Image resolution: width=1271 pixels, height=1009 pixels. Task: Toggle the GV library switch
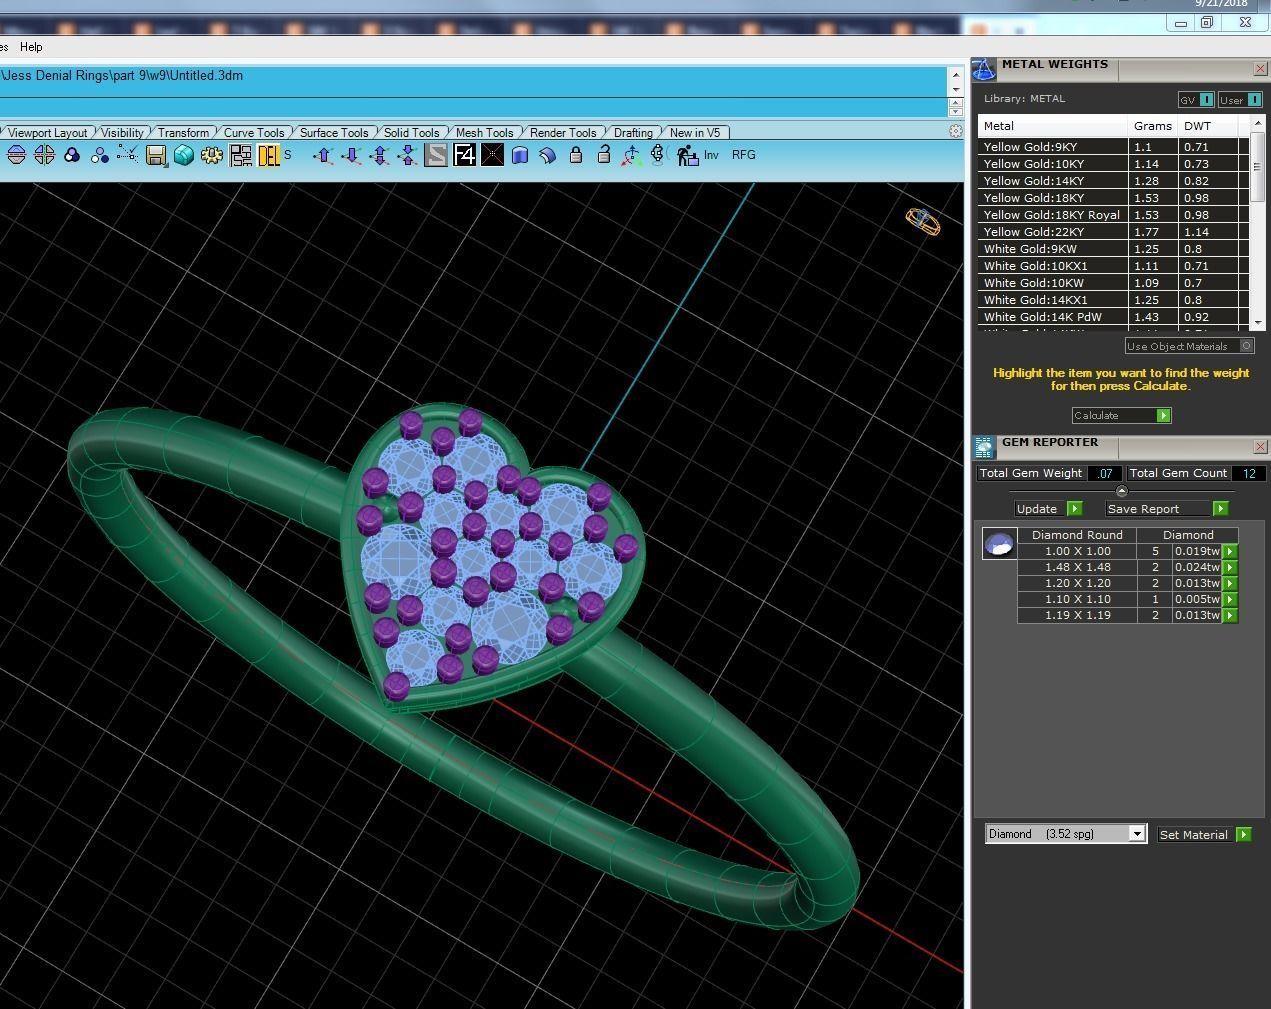tap(1196, 99)
